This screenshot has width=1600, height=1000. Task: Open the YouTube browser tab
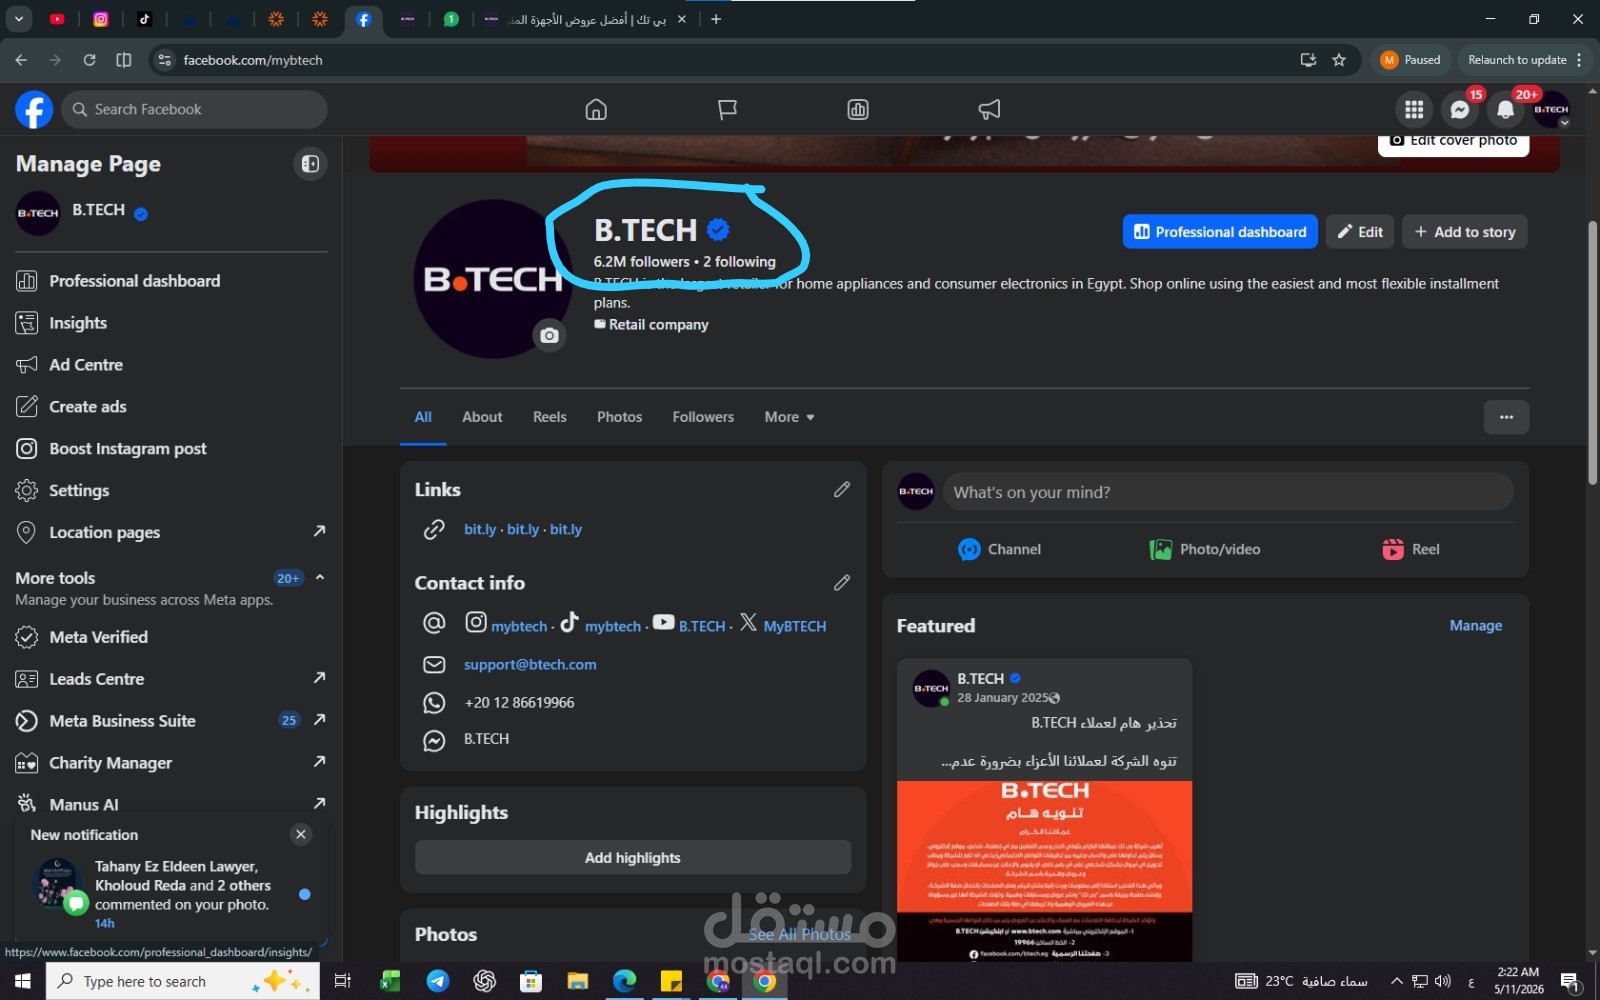tap(57, 19)
